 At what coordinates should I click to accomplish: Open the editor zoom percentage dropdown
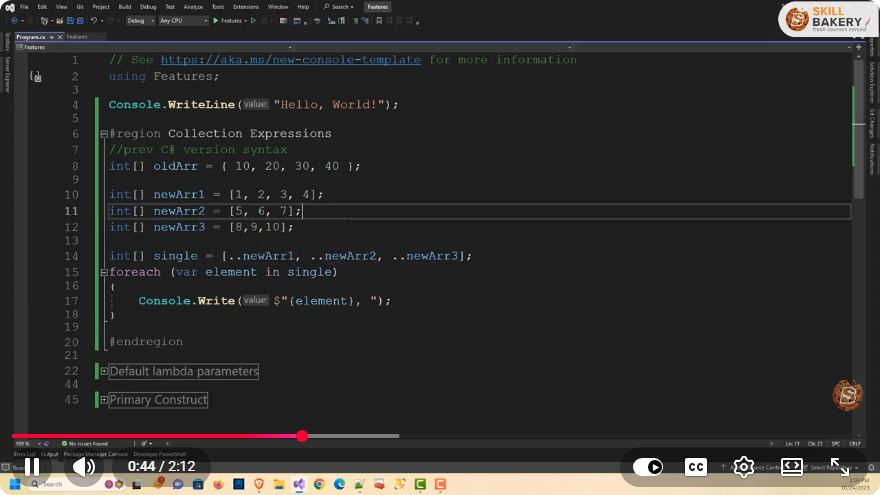click(28, 443)
